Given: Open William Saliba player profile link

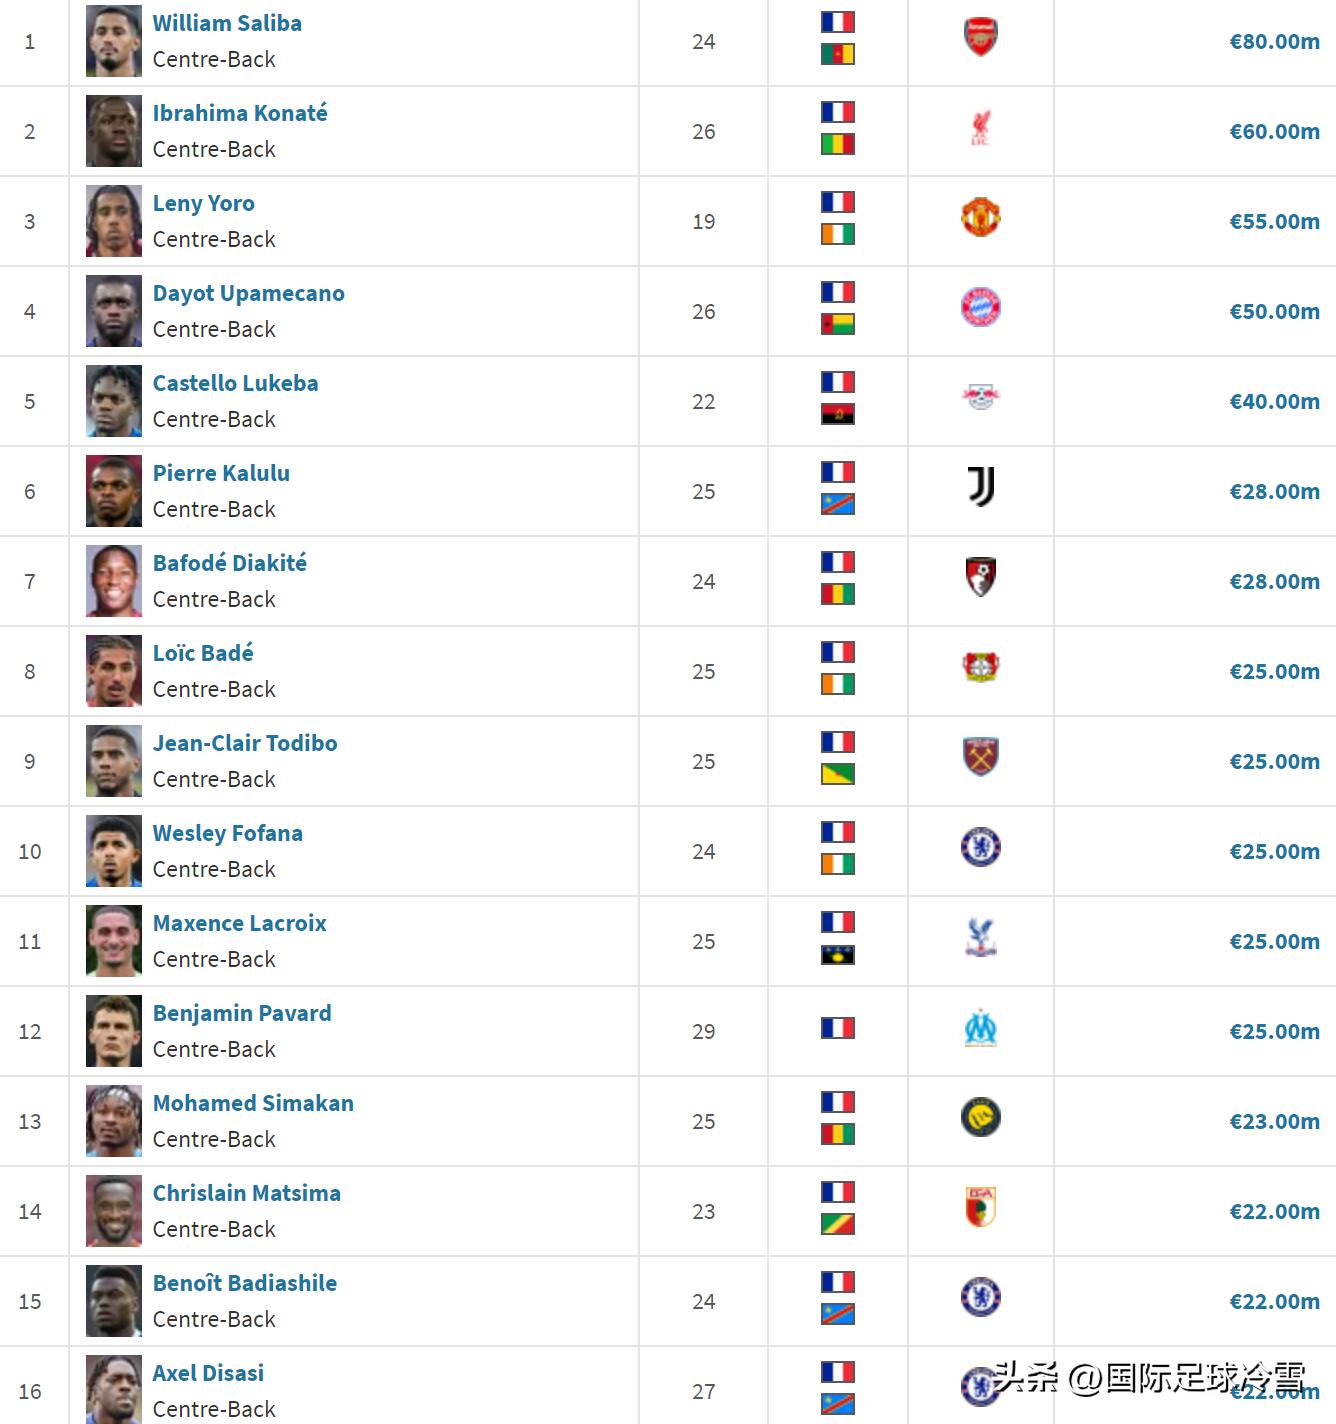Looking at the screenshot, I should (x=227, y=23).
